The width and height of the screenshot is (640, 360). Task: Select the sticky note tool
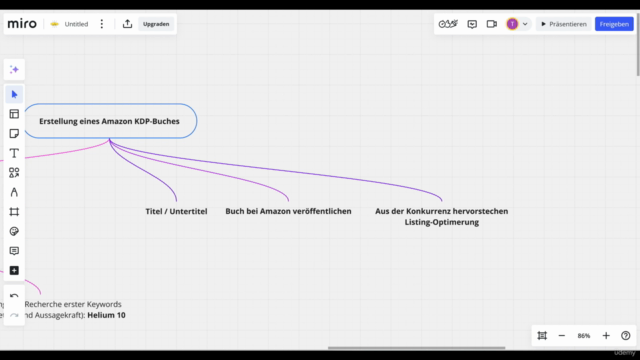coord(14,133)
